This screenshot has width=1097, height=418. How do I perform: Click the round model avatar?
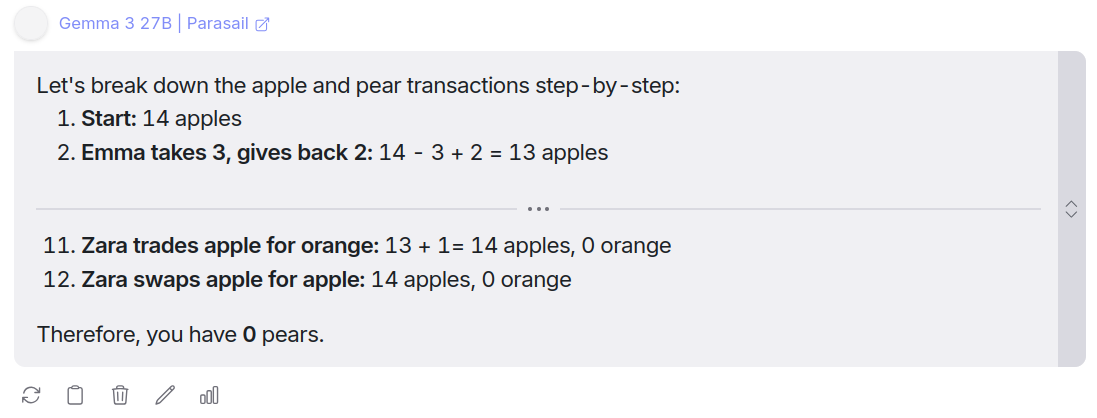click(31, 24)
